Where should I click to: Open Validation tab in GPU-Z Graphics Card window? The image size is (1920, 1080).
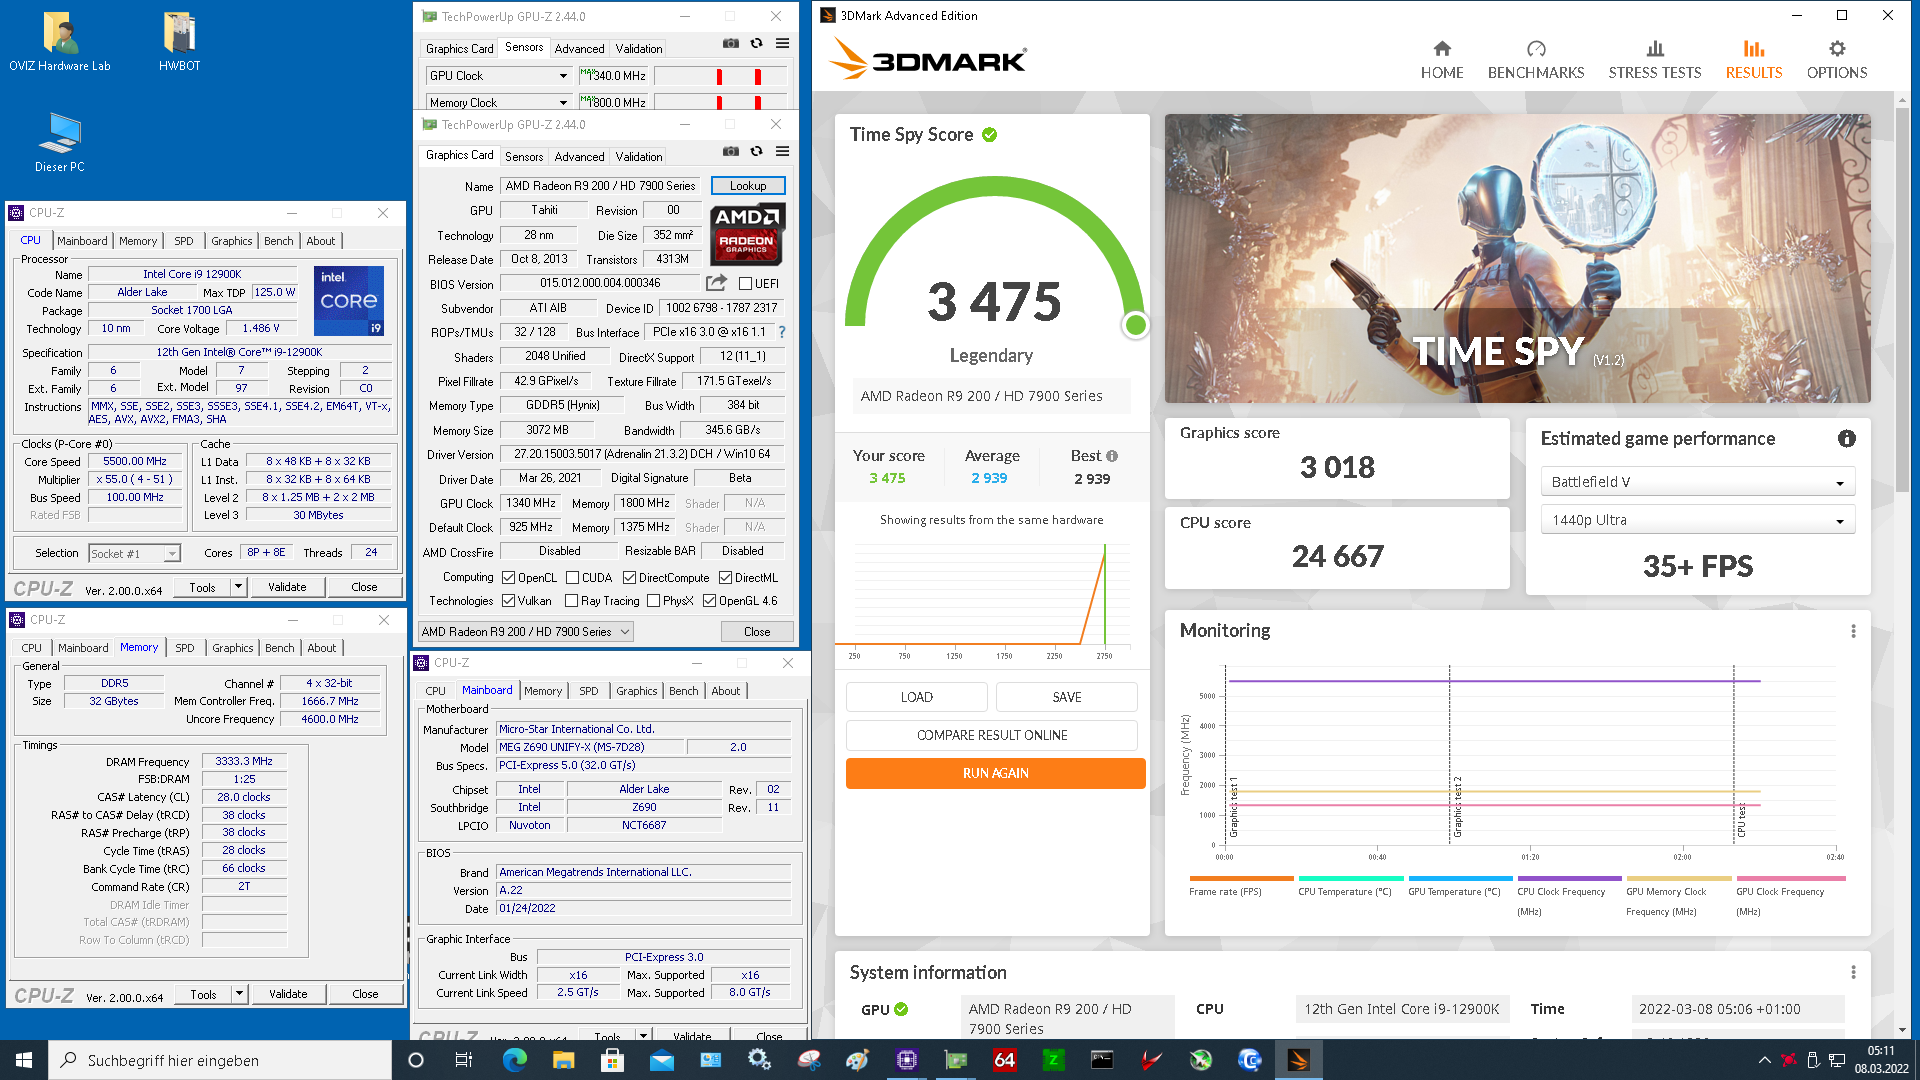coord(639,157)
